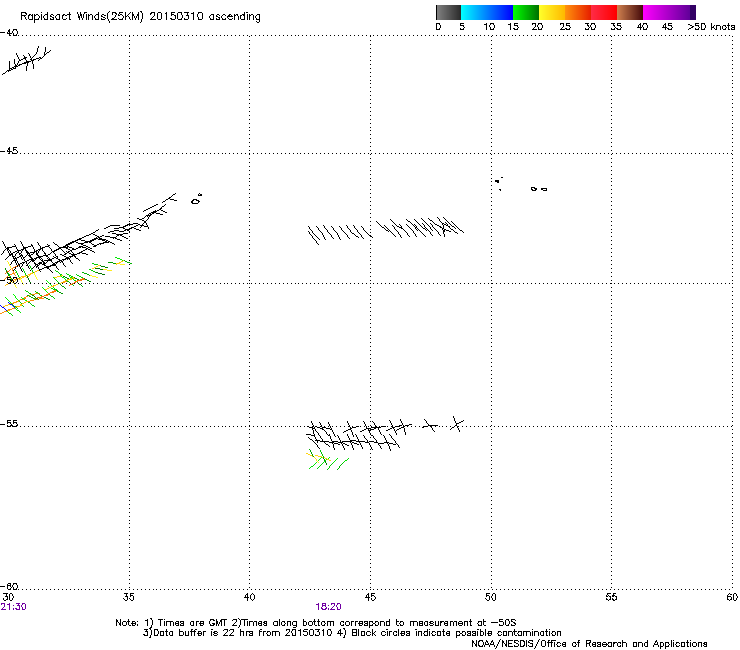Click the 'NOAA/NESDIS/Office of Research and Applications' credit

[x=589, y=644]
